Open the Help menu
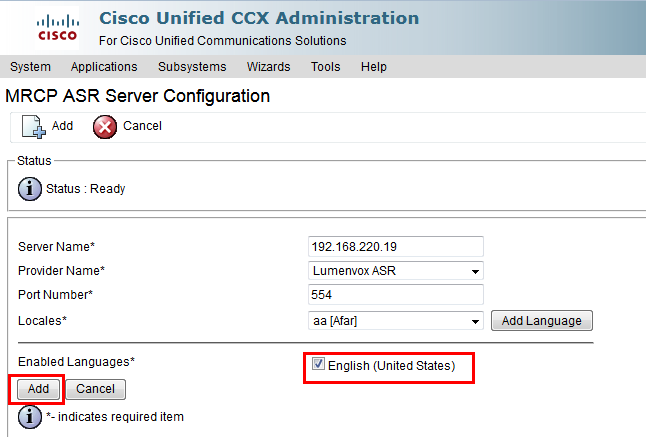The image size is (650, 437). (374, 67)
